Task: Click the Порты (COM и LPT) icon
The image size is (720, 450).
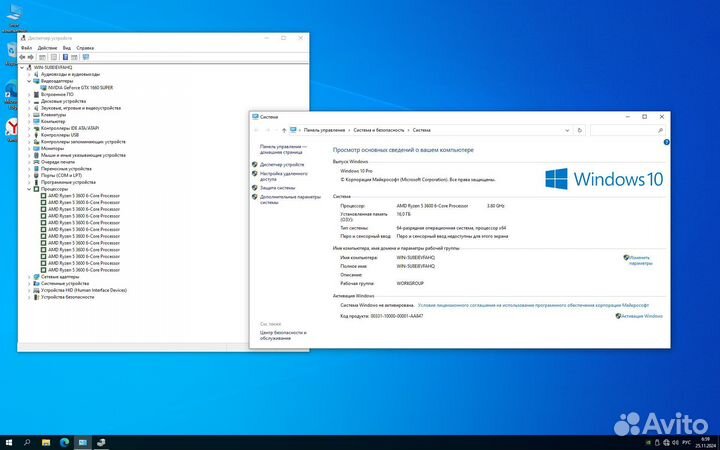Action: (x=36, y=175)
